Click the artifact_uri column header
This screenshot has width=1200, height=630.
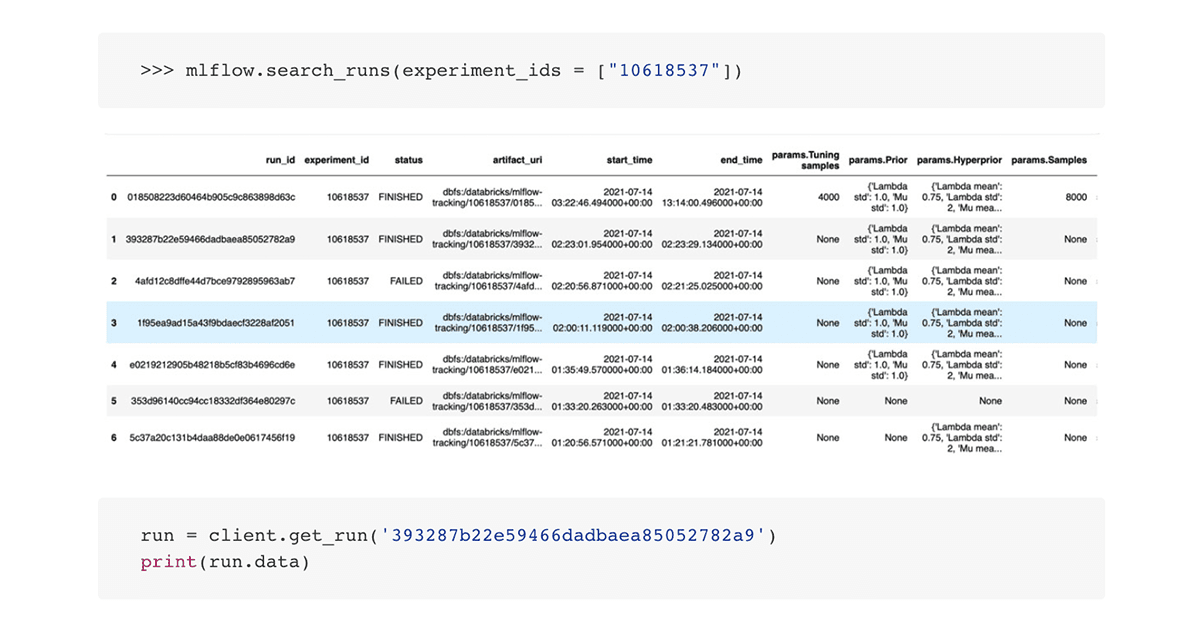point(517,160)
